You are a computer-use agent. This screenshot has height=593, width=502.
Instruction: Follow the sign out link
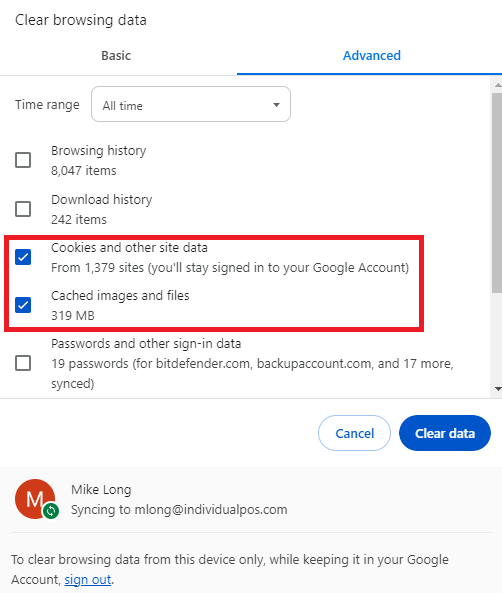tap(88, 579)
